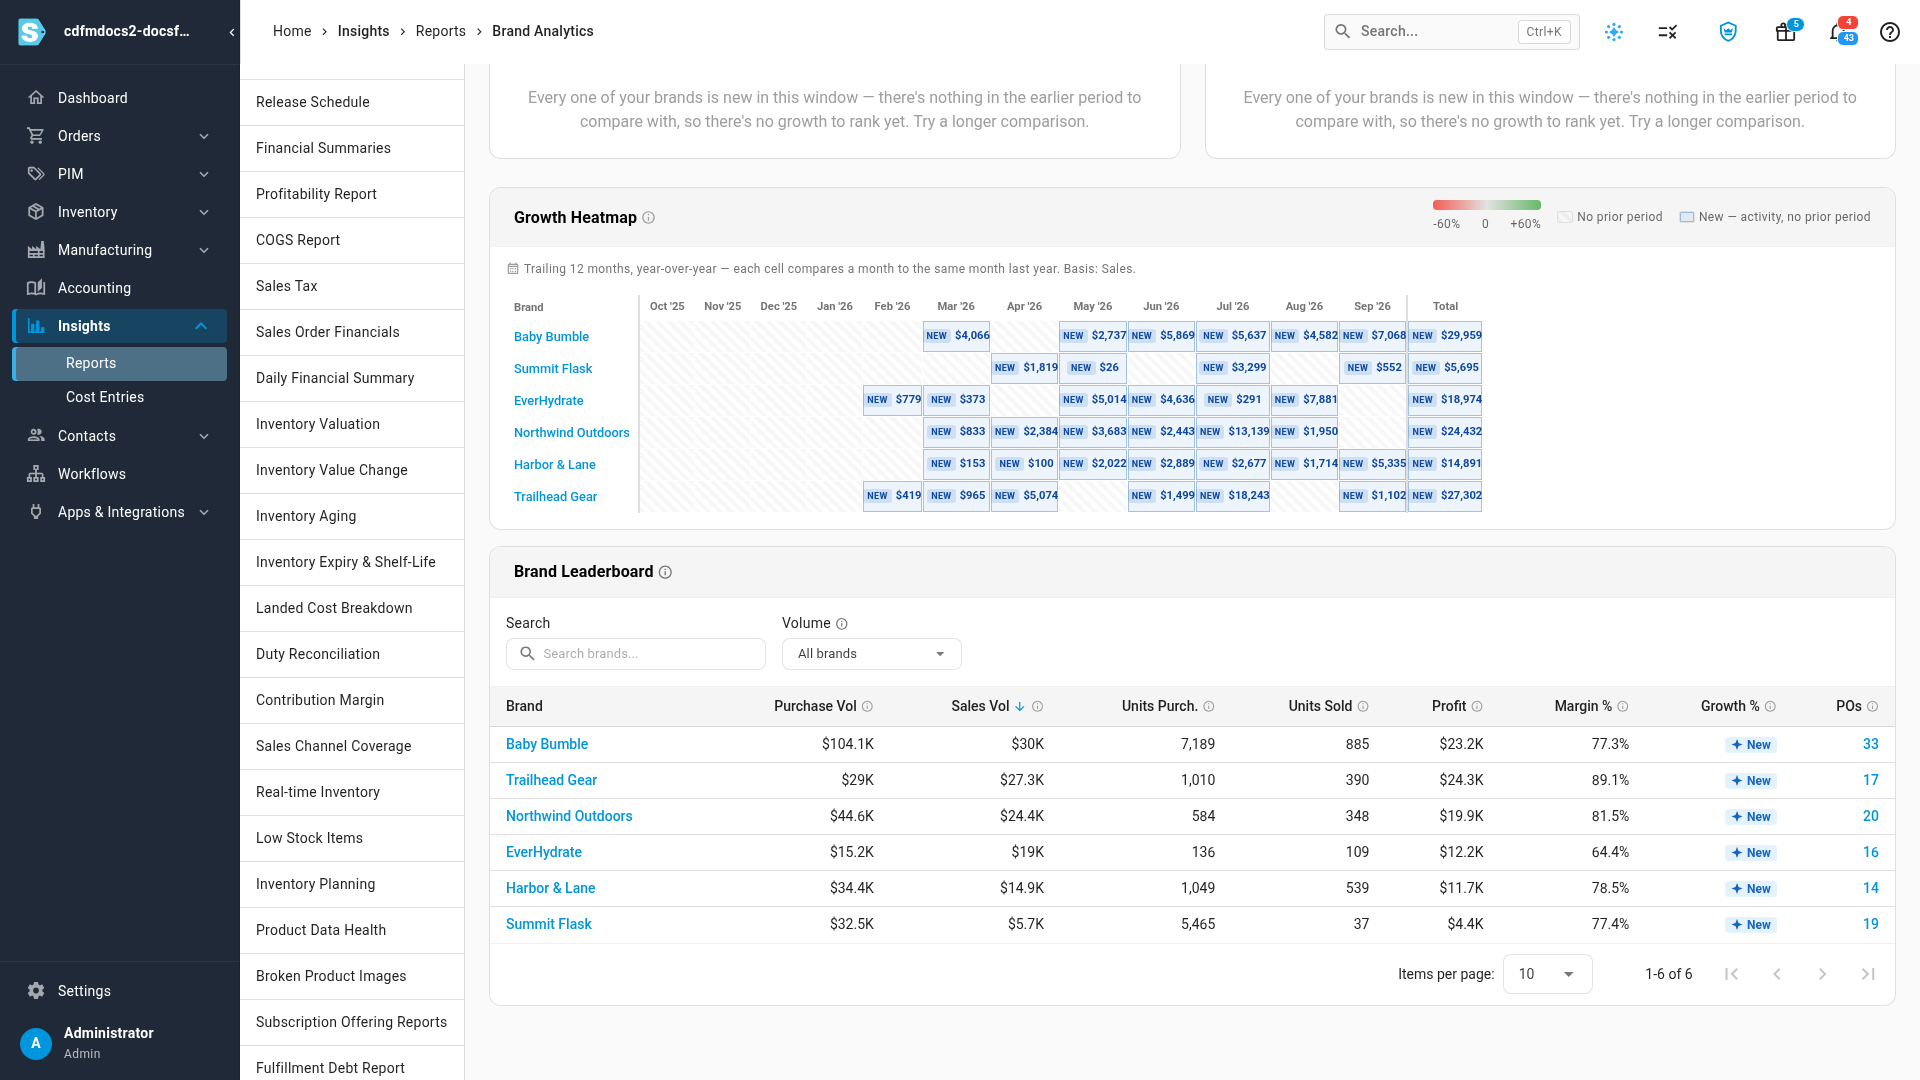Expand the Inventory menu

[119, 212]
